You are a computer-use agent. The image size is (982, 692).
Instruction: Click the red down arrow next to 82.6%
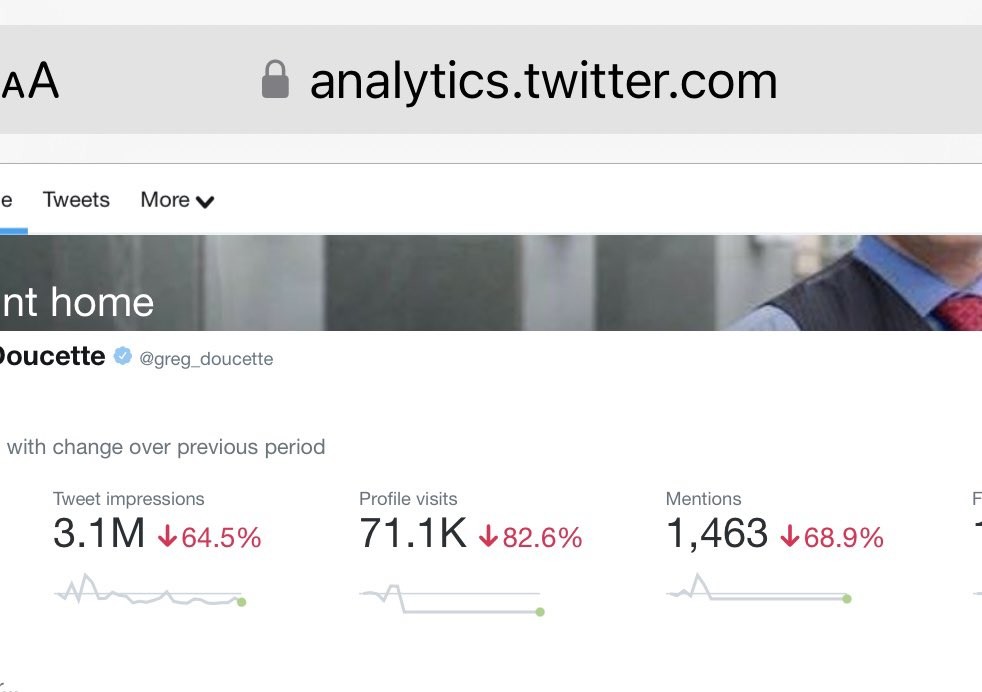pos(488,537)
